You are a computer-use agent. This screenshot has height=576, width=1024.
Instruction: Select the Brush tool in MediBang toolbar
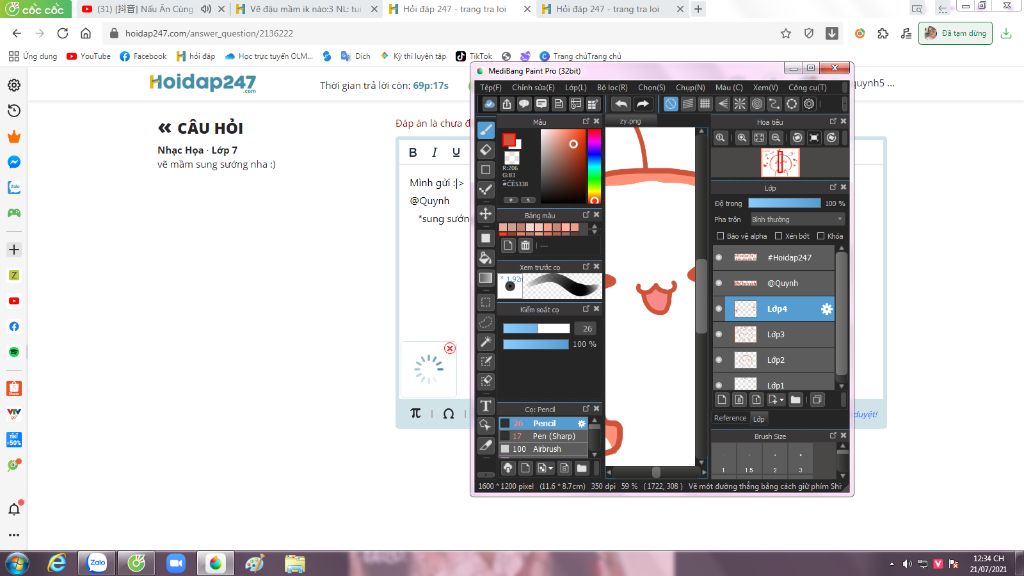[486, 130]
